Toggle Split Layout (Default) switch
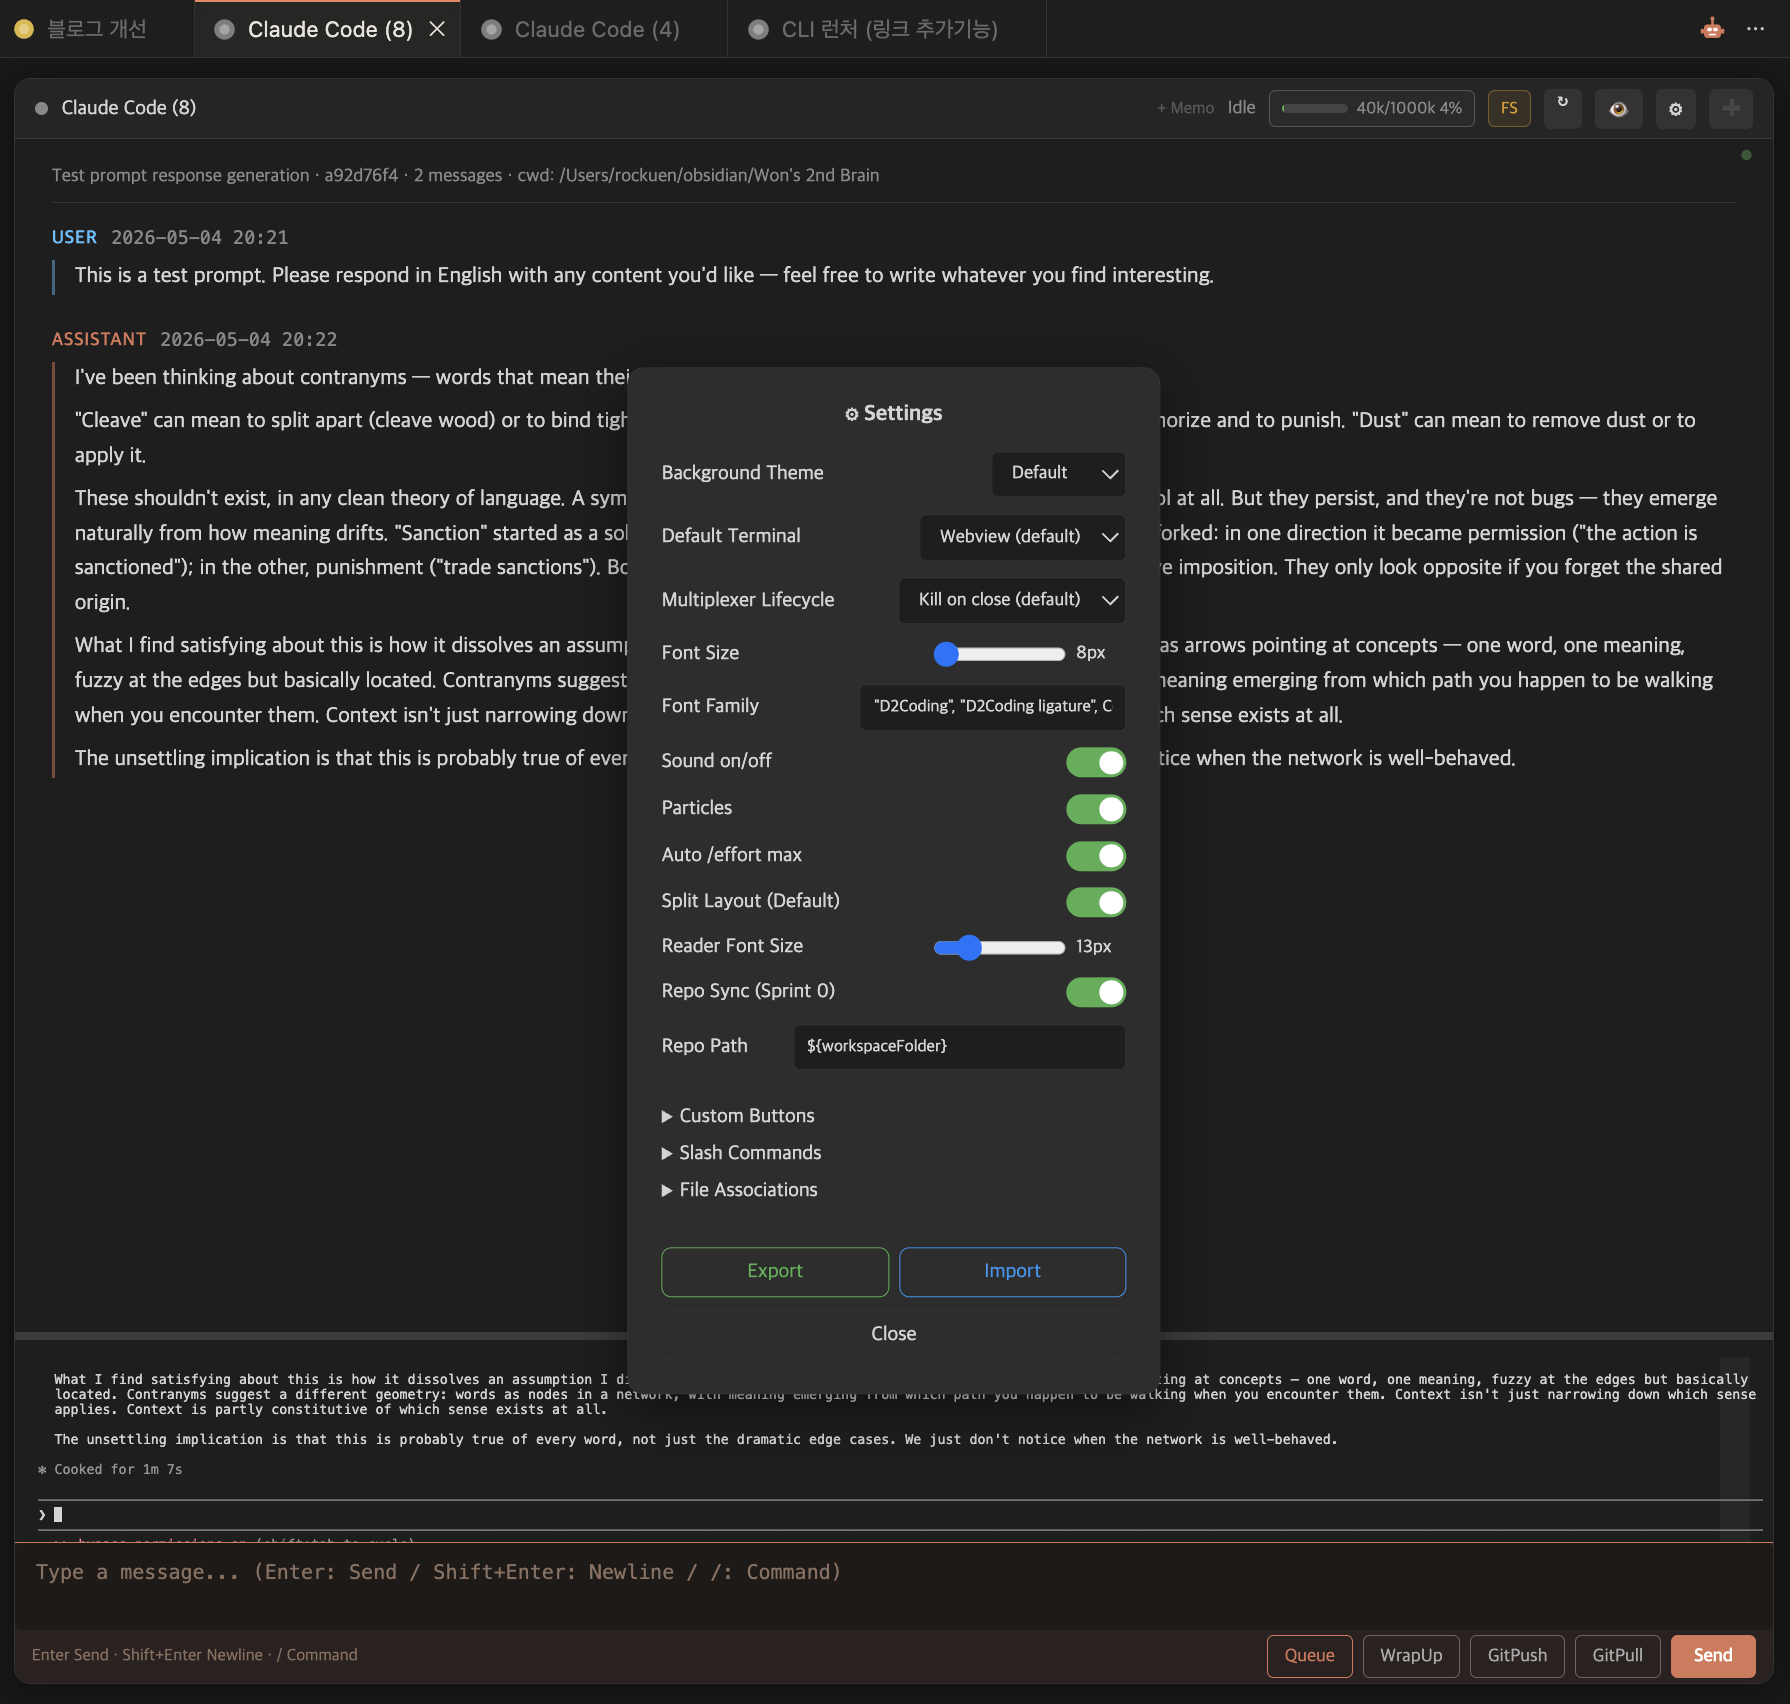Screen dimensions: 1790x1704 1096,902
